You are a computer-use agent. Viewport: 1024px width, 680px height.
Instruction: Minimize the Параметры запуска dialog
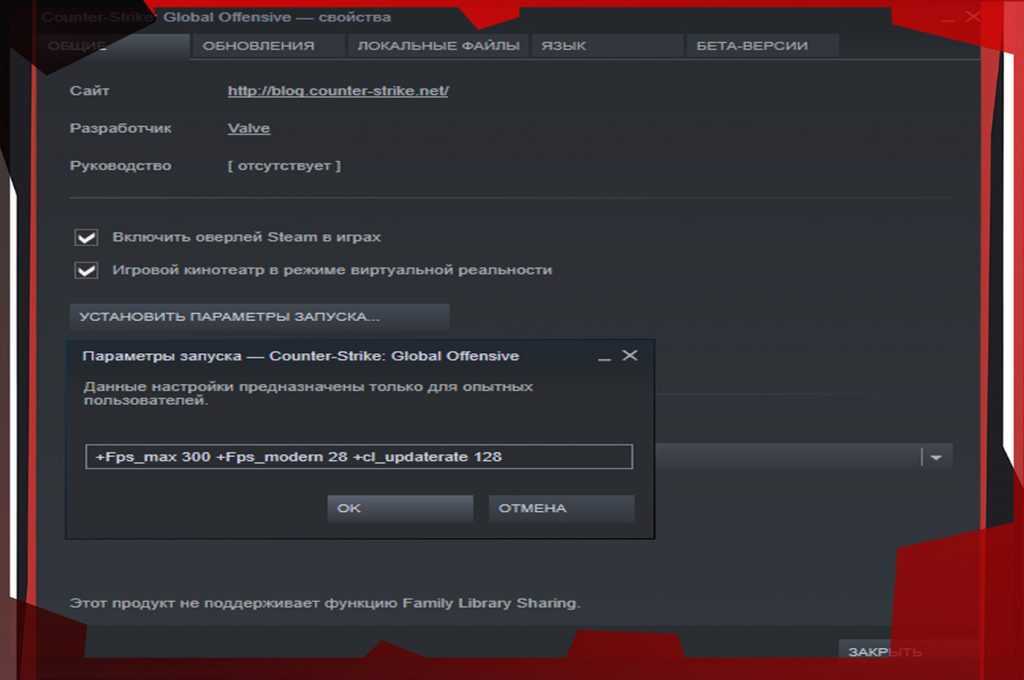[605, 357]
